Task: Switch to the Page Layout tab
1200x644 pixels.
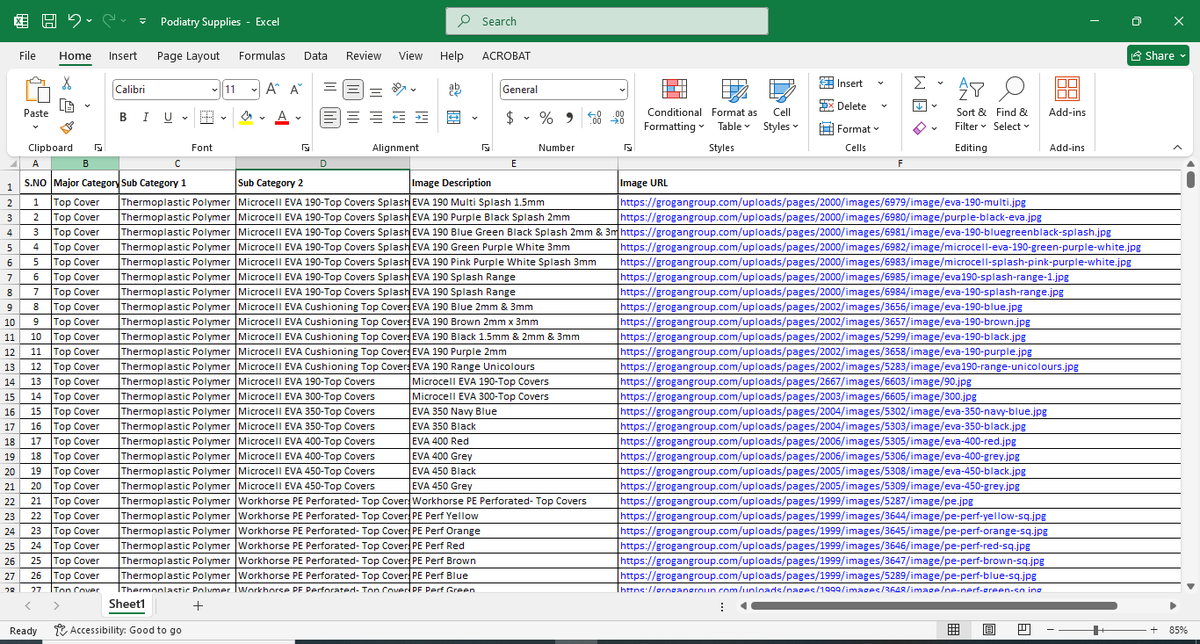Action: click(x=188, y=56)
